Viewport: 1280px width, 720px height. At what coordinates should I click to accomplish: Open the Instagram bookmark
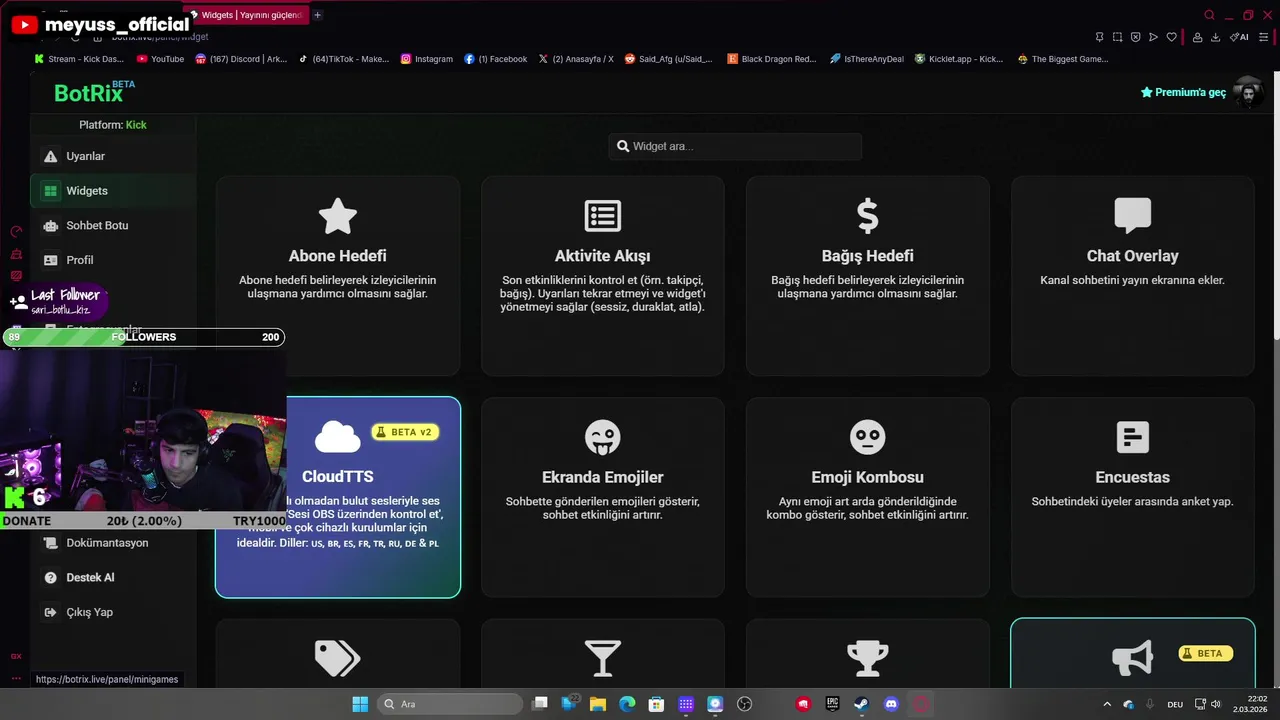(427, 59)
